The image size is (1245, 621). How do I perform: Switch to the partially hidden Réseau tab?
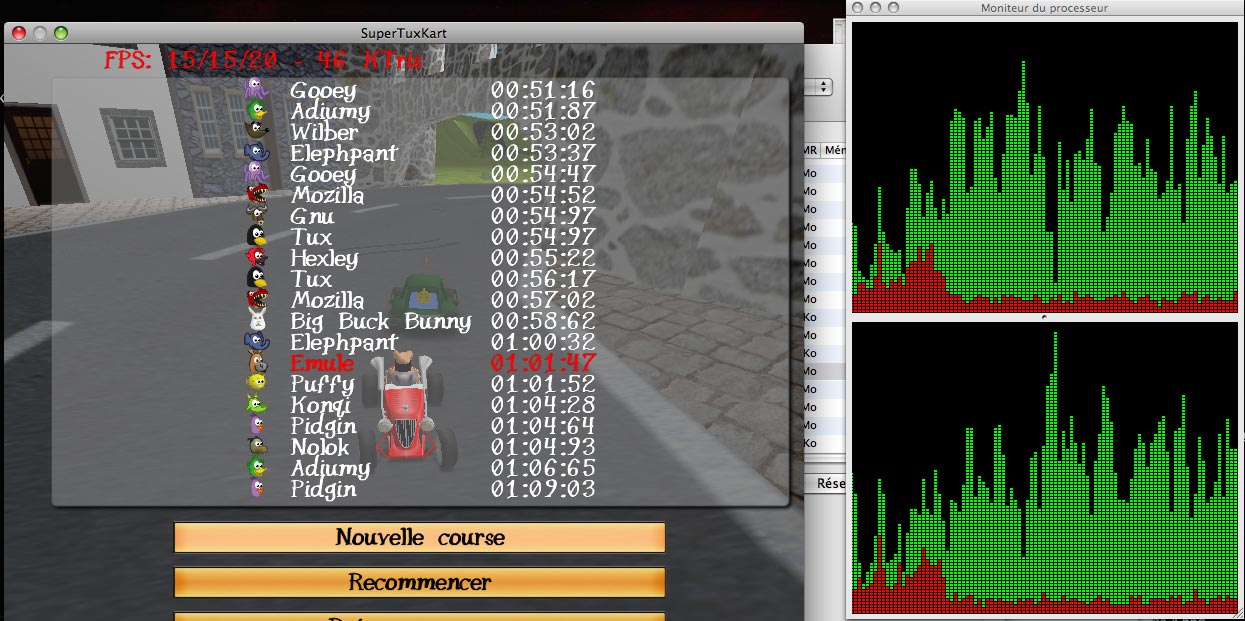(829, 483)
